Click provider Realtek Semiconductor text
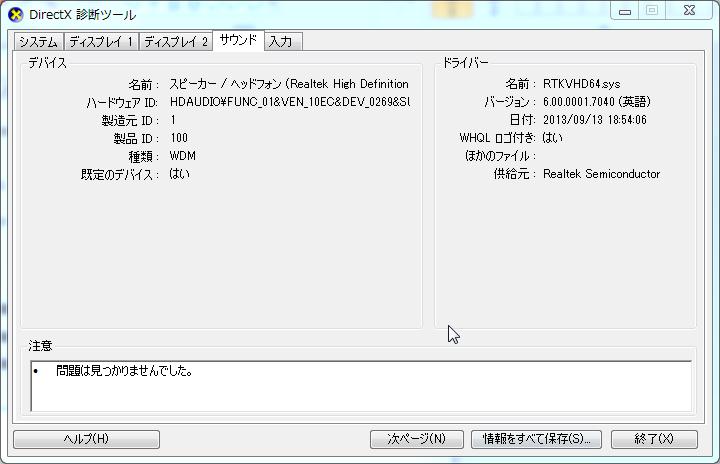720x464 pixels. pos(602,174)
